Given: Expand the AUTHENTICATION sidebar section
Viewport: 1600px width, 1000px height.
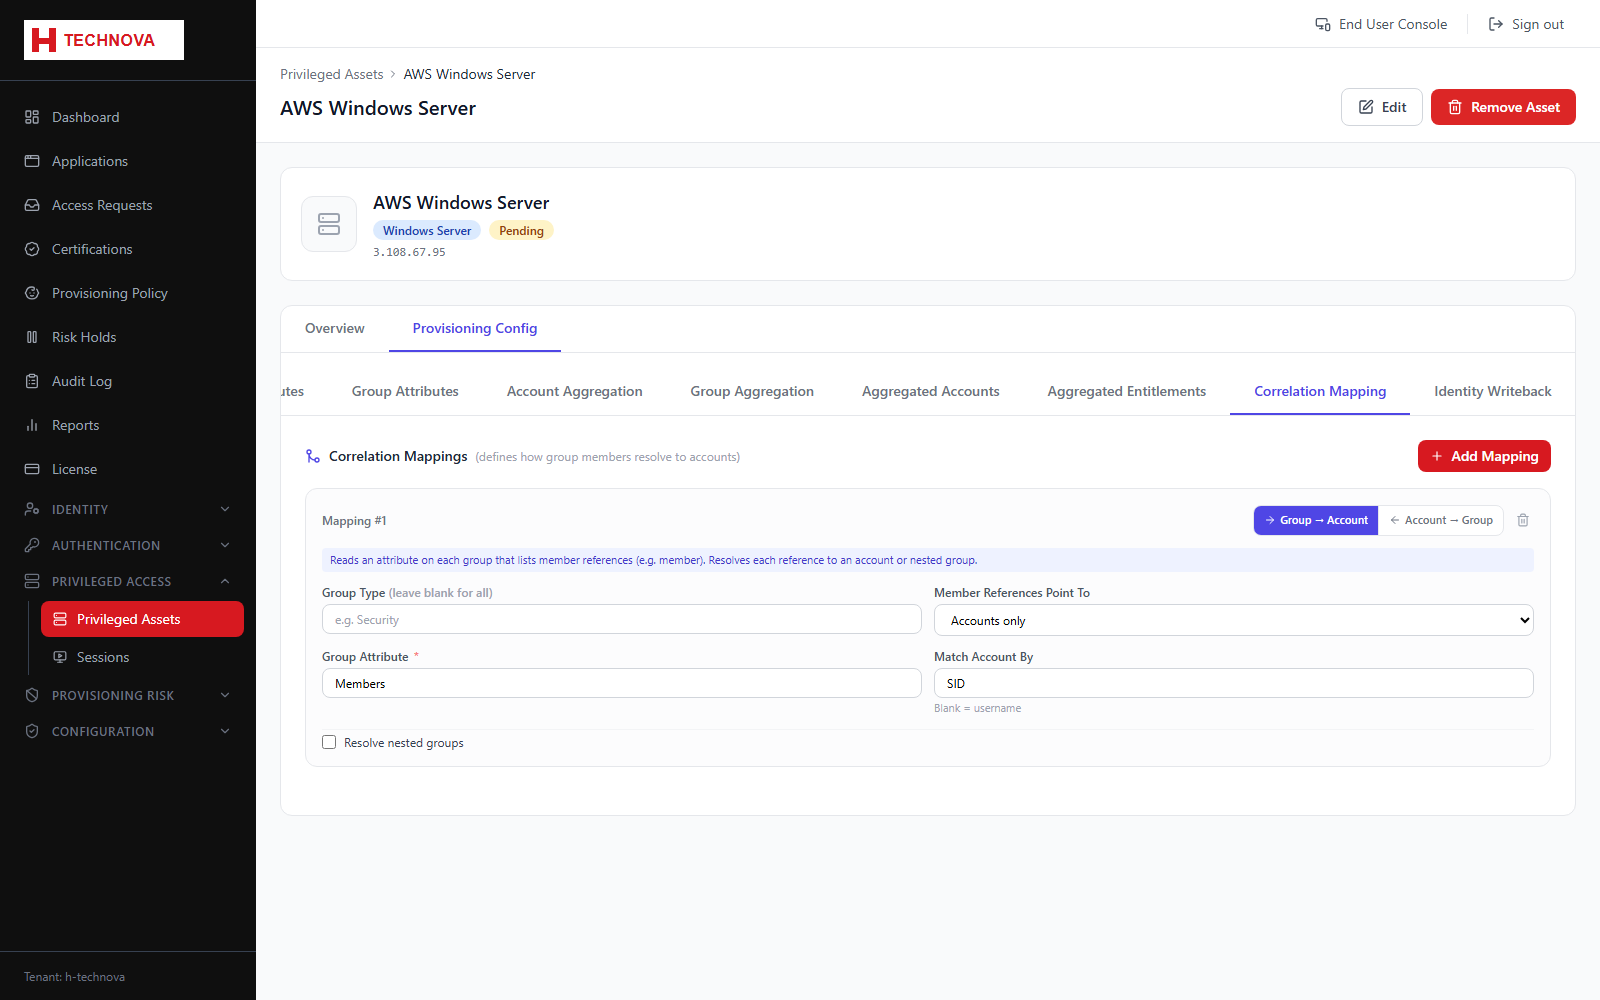Looking at the screenshot, I should (128, 545).
